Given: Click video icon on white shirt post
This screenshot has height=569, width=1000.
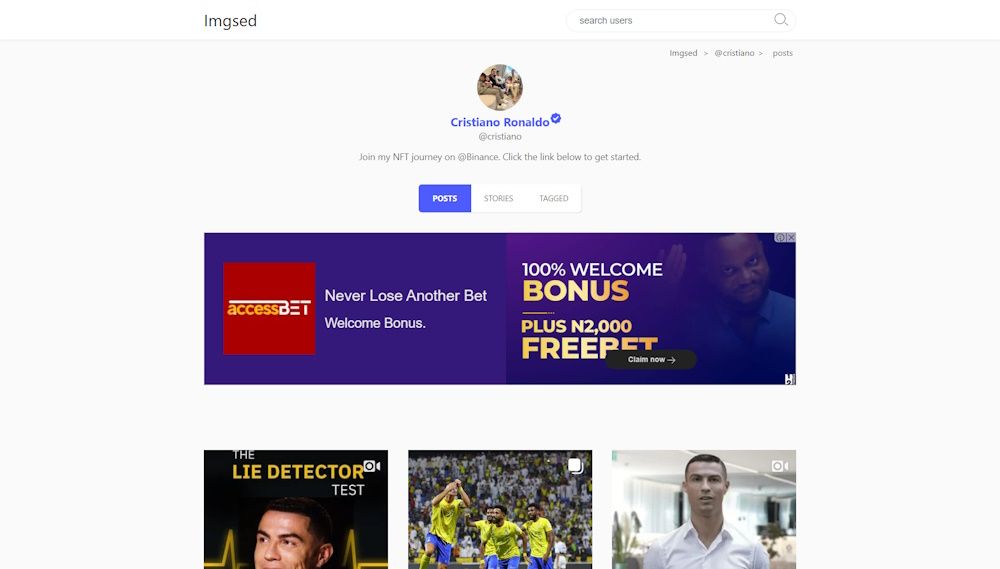Looking at the screenshot, I should (780, 466).
